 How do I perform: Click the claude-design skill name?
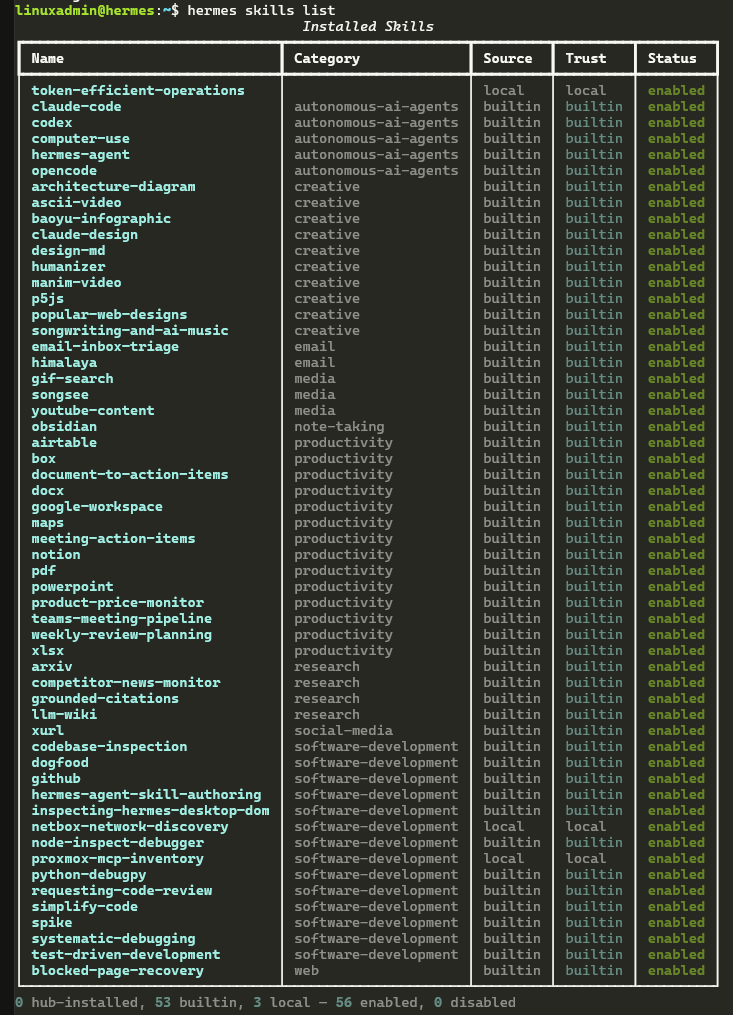(85, 234)
